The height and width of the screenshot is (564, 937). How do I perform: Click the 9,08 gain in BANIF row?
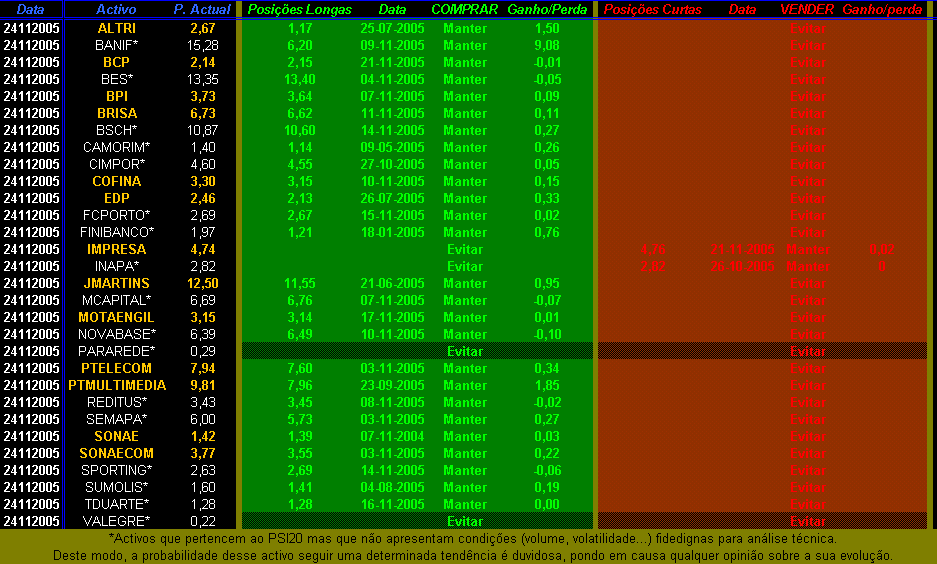coord(546,45)
